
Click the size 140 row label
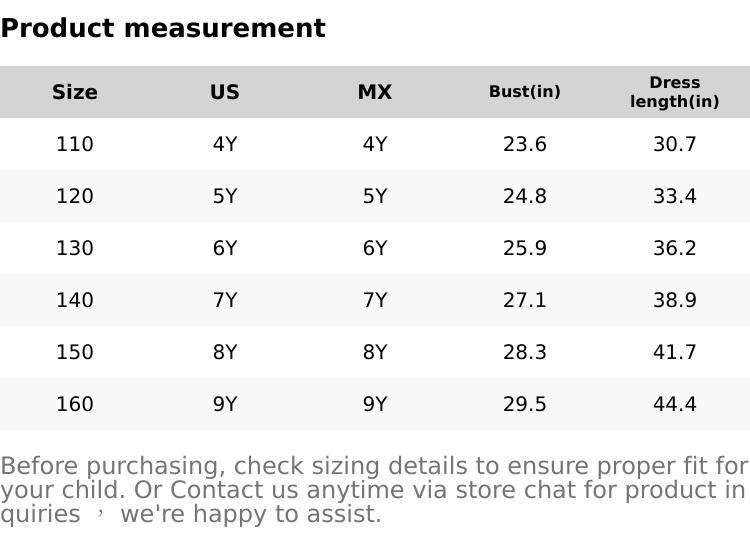tap(75, 300)
